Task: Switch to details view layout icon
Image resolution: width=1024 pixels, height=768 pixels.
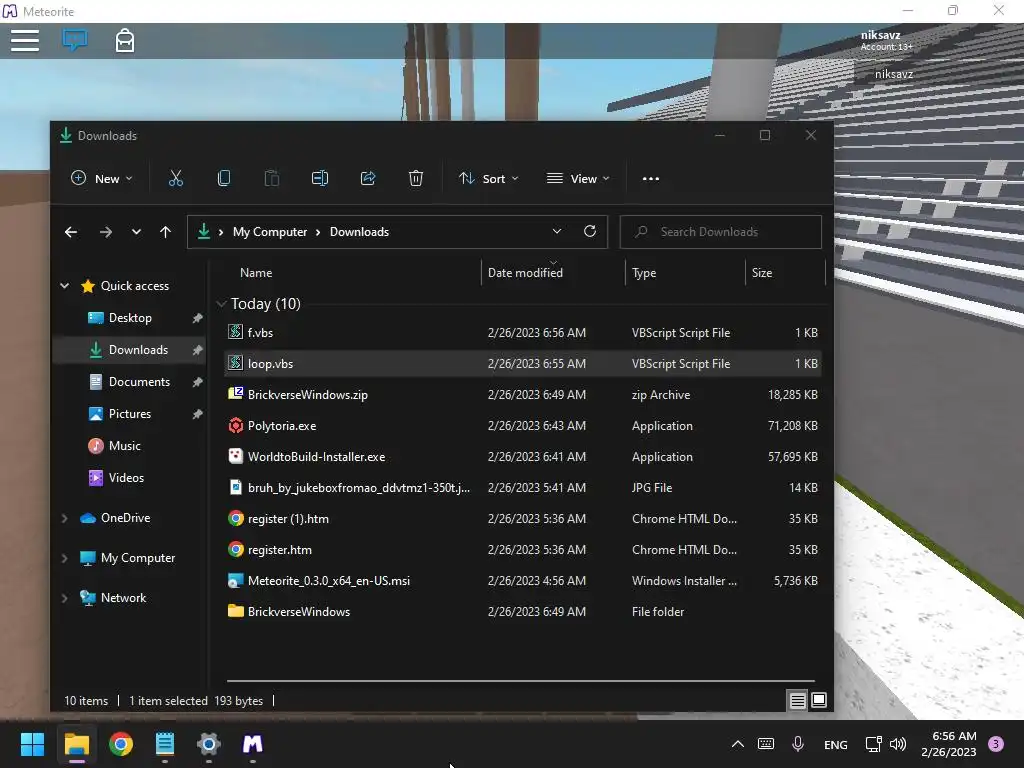Action: pyautogui.click(x=797, y=701)
